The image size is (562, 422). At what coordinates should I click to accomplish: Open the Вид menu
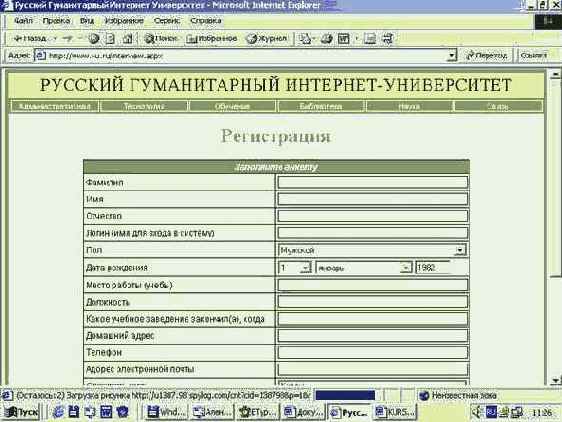pyautogui.click(x=87, y=21)
